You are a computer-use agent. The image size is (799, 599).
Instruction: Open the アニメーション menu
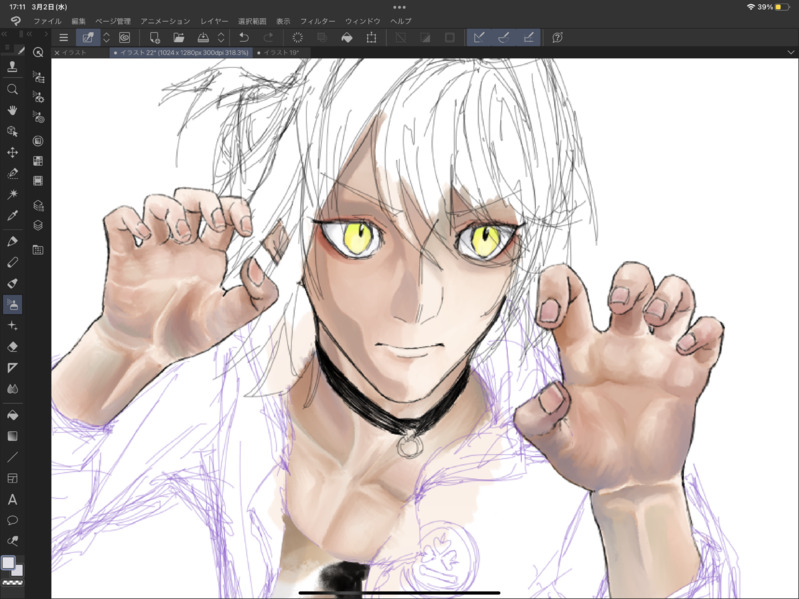[165, 21]
